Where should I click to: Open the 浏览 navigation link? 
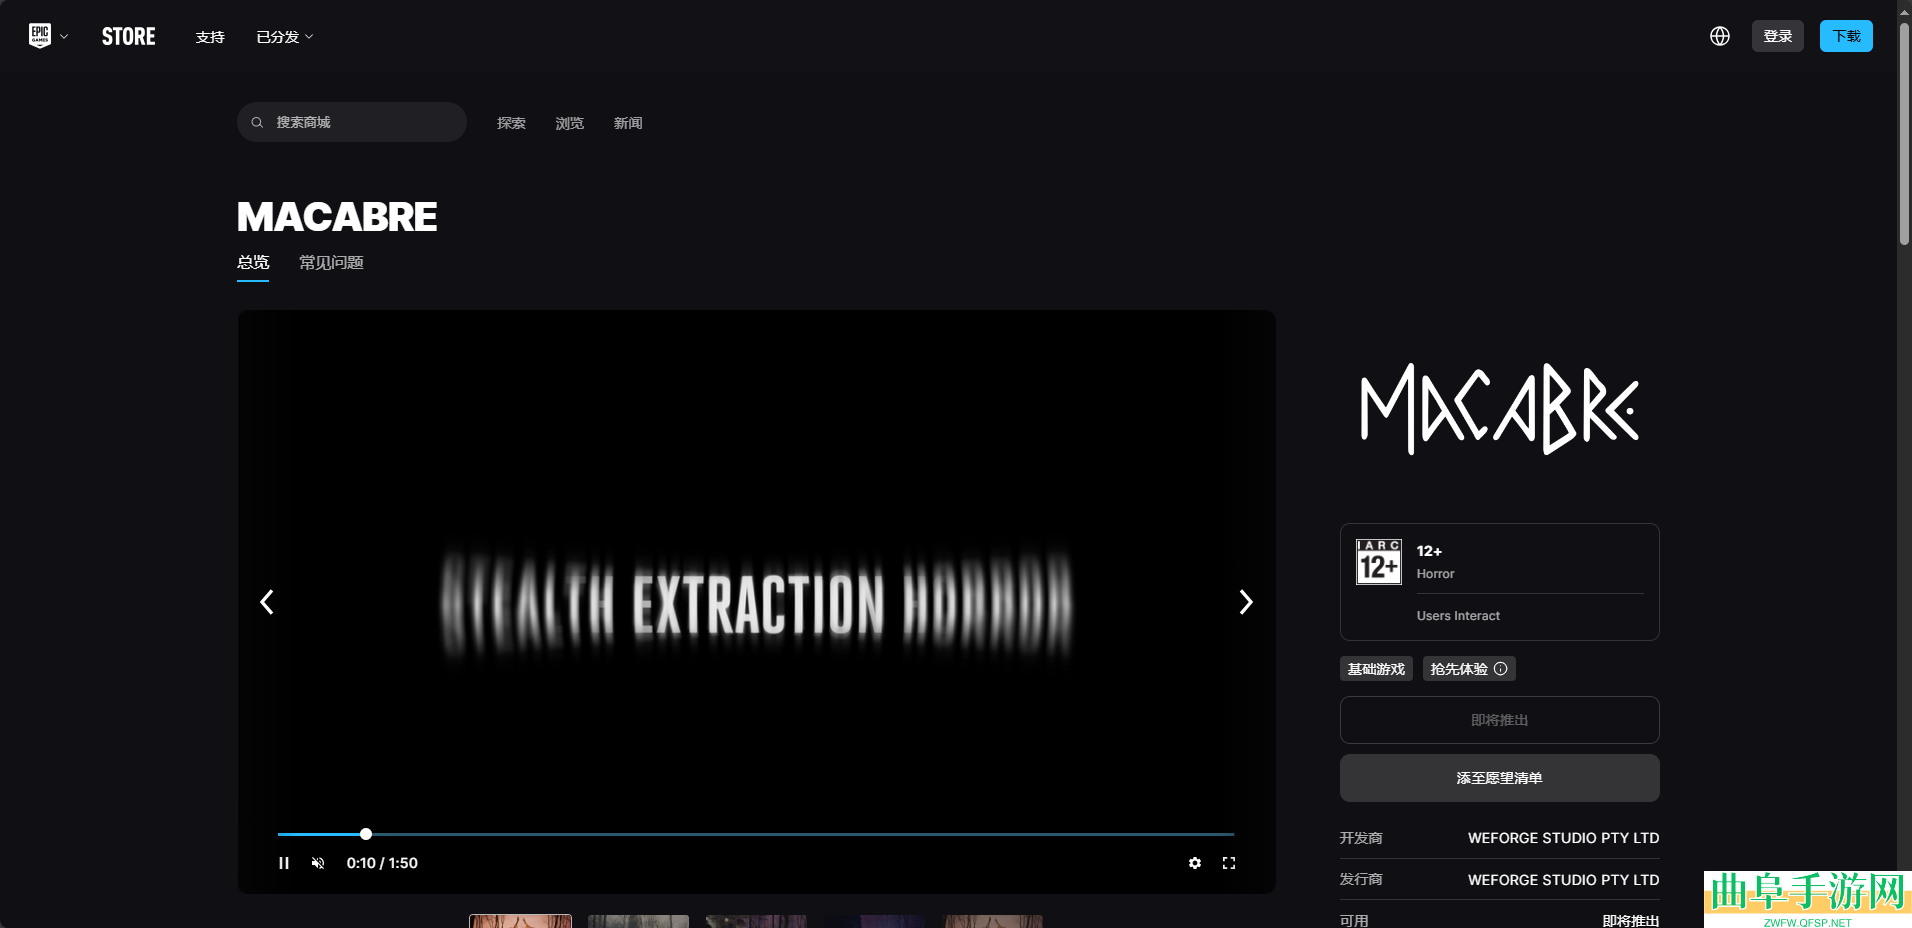[x=569, y=123]
